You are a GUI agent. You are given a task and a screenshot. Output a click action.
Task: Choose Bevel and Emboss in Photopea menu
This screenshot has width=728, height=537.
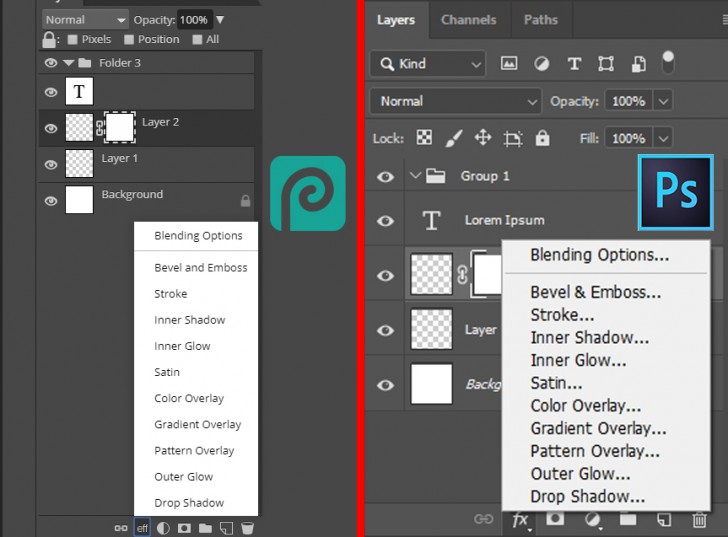[x=196, y=267]
